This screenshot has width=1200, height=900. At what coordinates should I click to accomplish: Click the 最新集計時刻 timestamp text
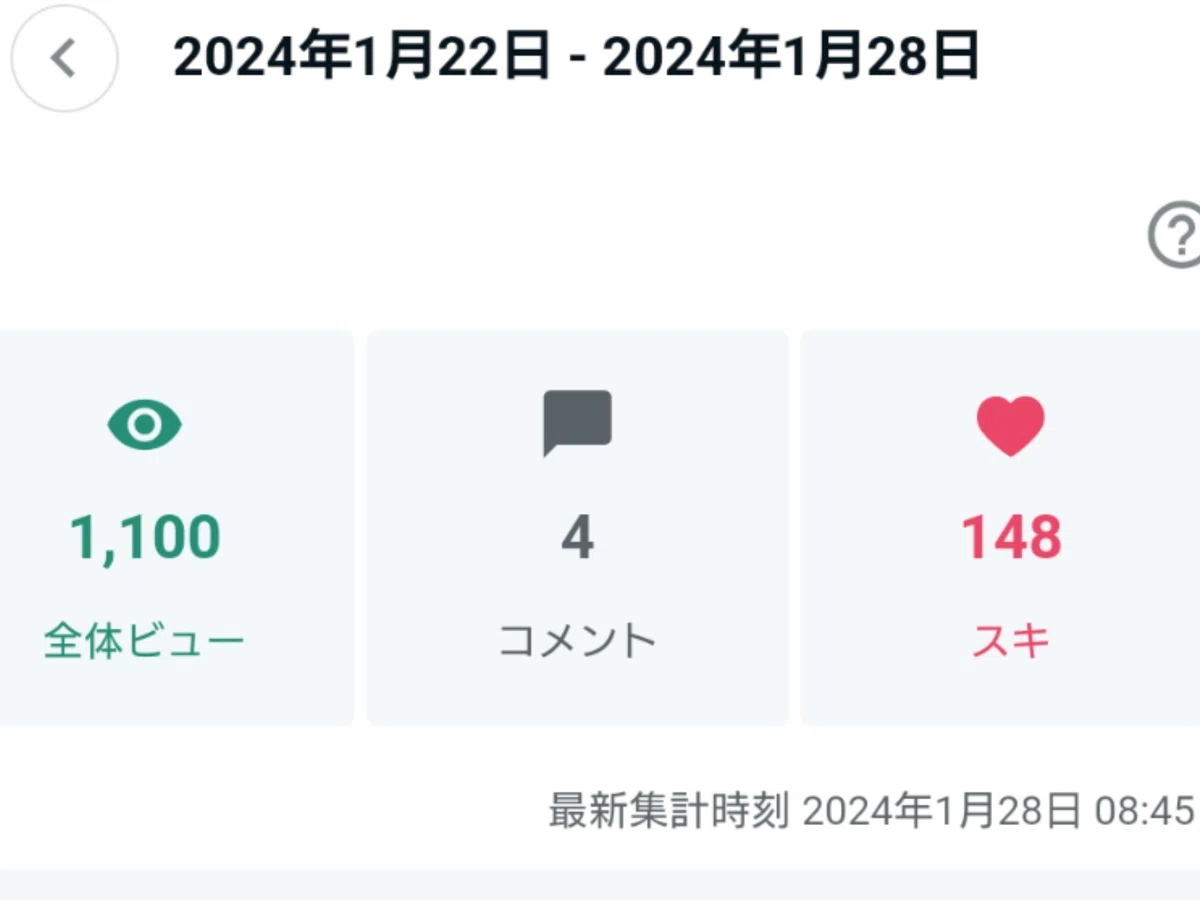872,811
